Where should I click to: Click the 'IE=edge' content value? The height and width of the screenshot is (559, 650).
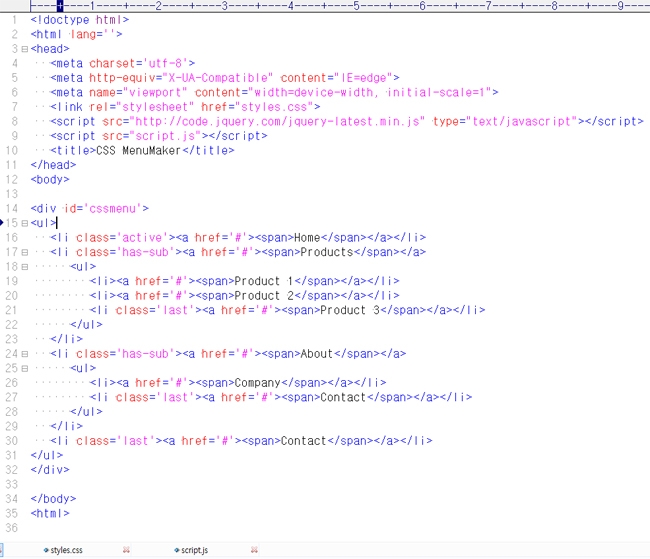(363, 78)
